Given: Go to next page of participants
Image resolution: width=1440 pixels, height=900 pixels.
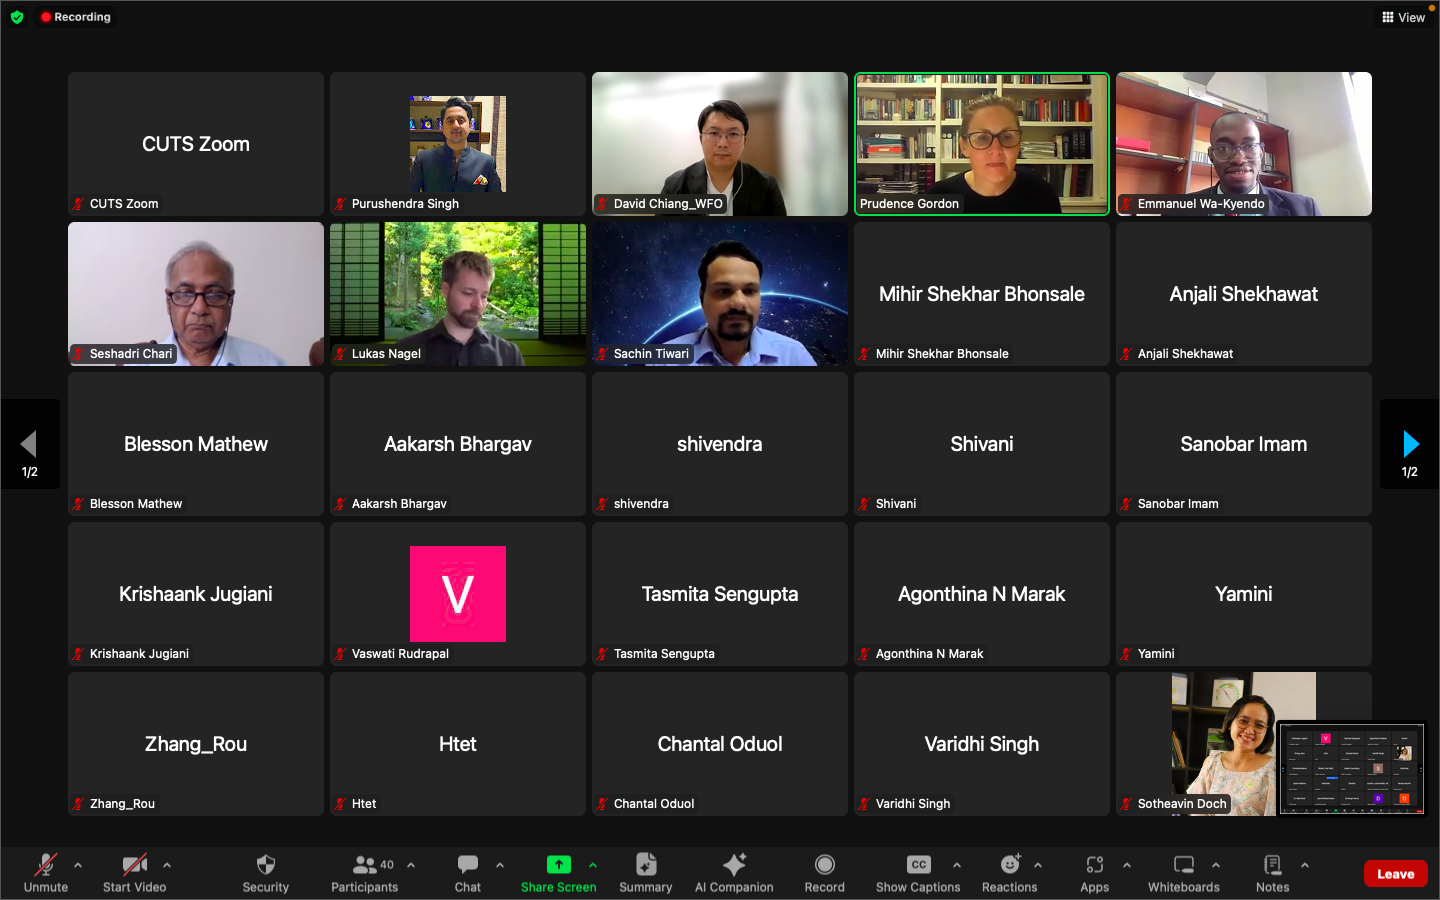Looking at the screenshot, I should coord(1410,445).
